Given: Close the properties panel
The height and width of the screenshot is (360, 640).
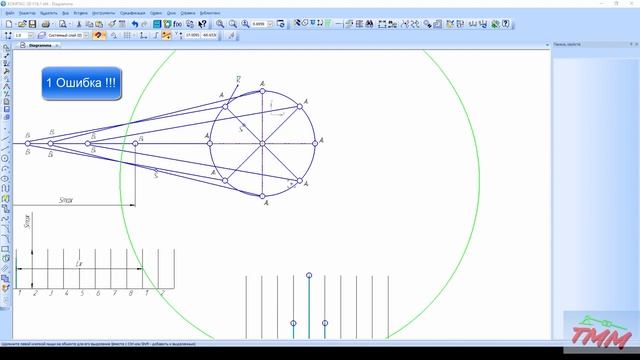Looking at the screenshot, I should pos(636,44).
